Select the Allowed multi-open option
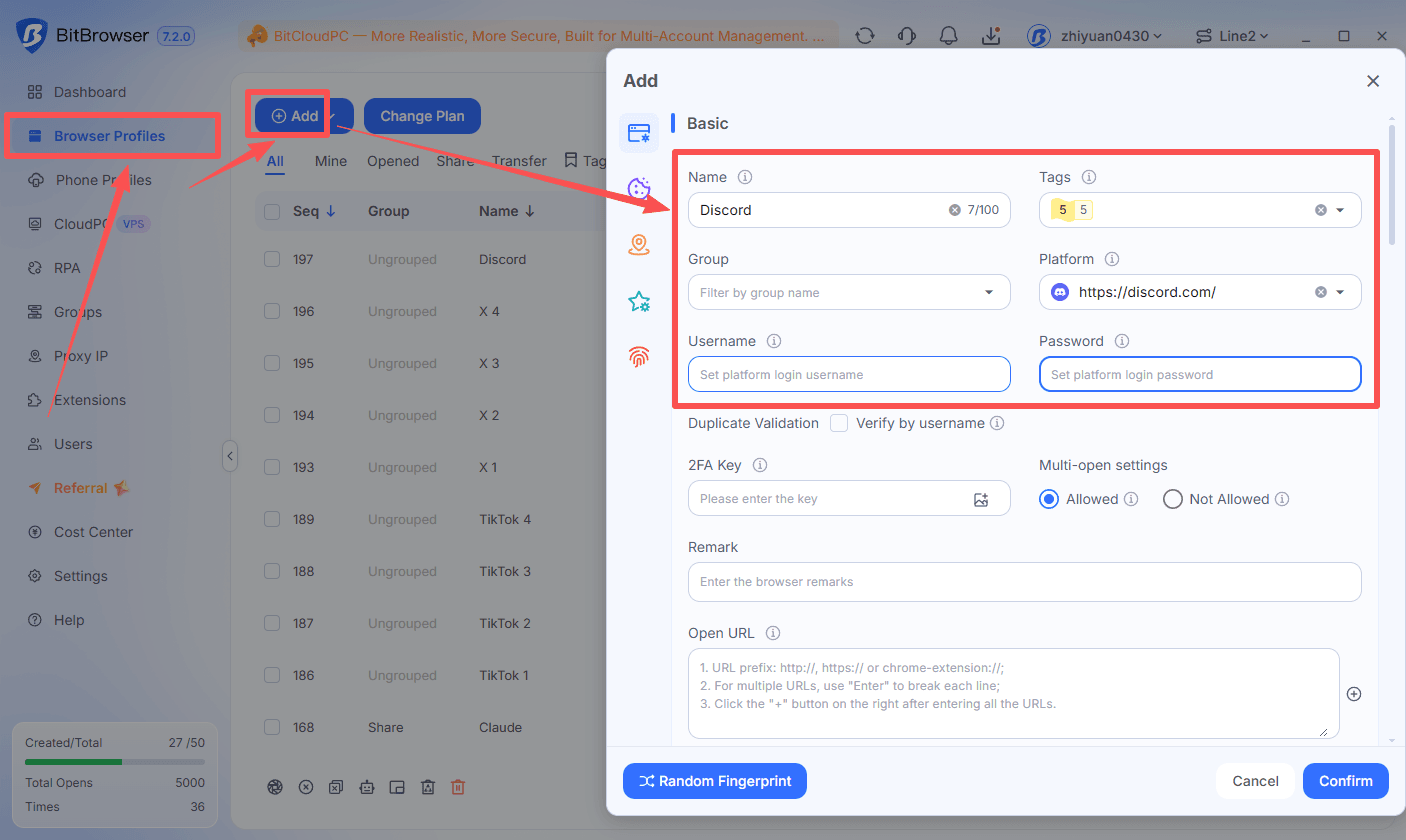 coord(1049,499)
